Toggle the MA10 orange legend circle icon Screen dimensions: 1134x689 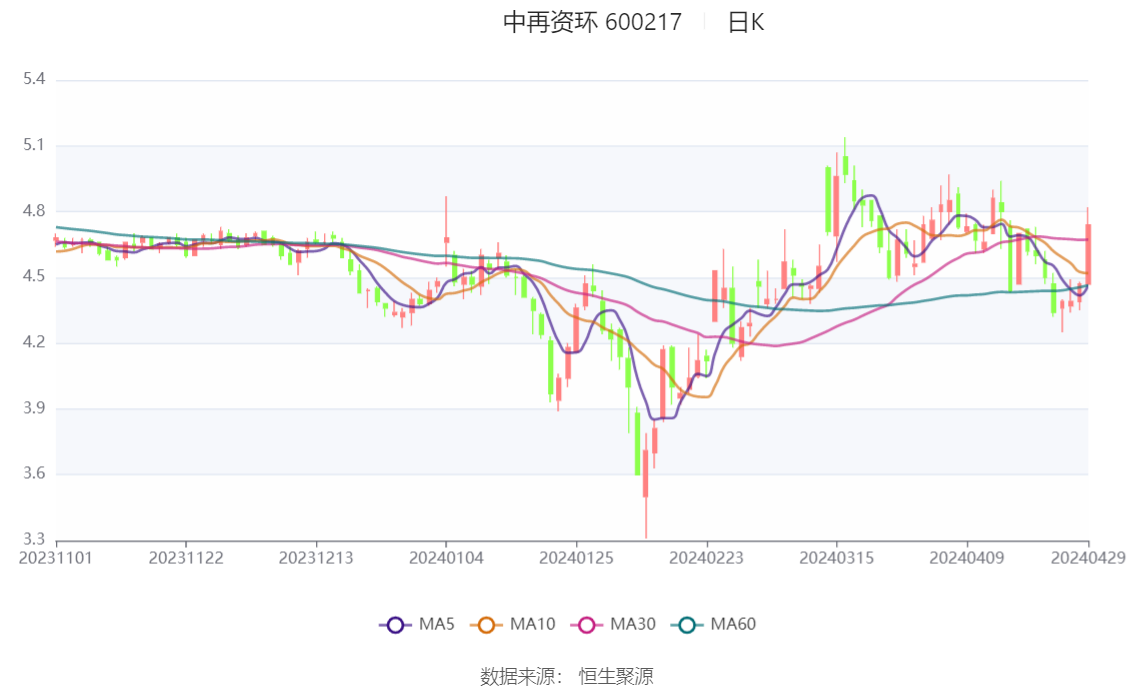[486, 625]
